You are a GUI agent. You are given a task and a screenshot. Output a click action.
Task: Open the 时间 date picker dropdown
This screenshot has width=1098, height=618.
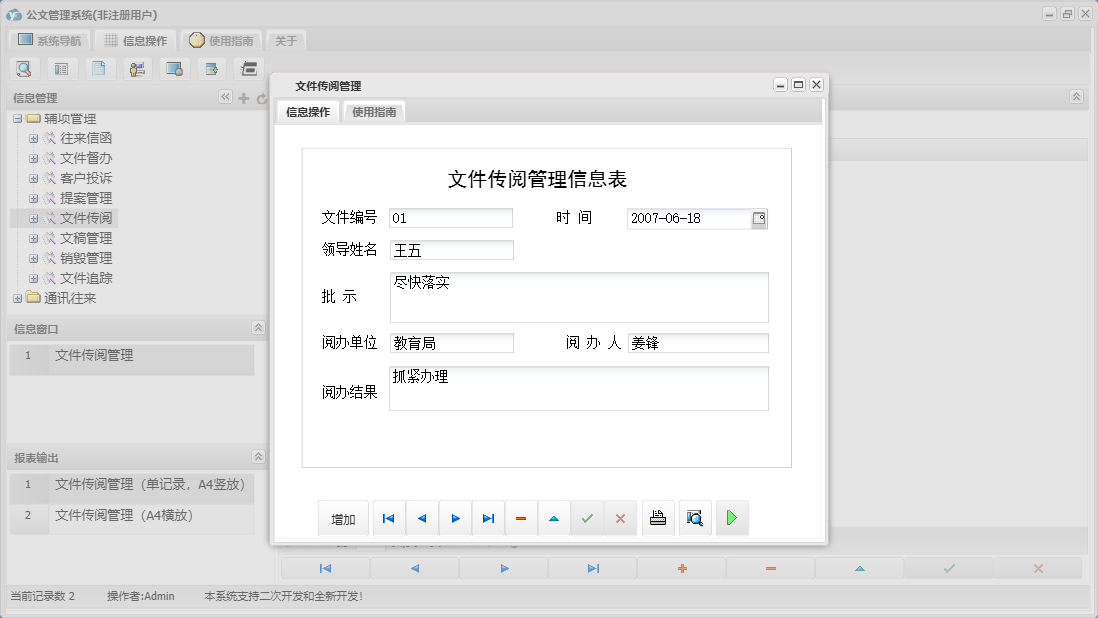pyautogui.click(x=761, y=218)
